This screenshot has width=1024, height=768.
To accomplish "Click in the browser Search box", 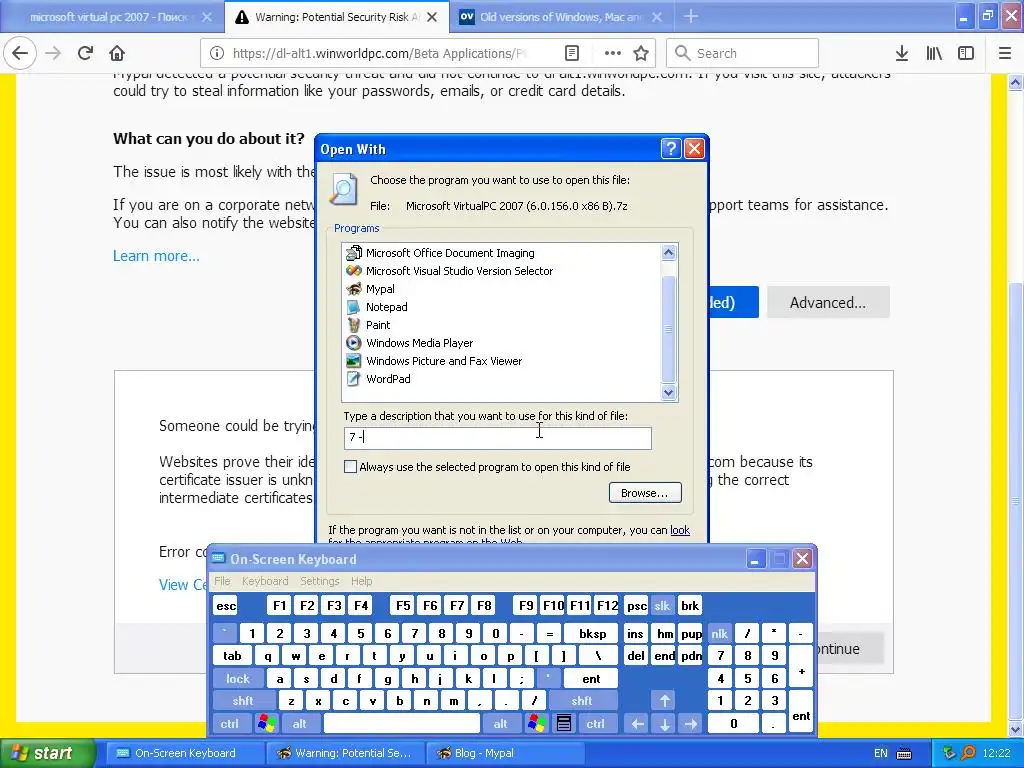I will click(x=743, y=54).
